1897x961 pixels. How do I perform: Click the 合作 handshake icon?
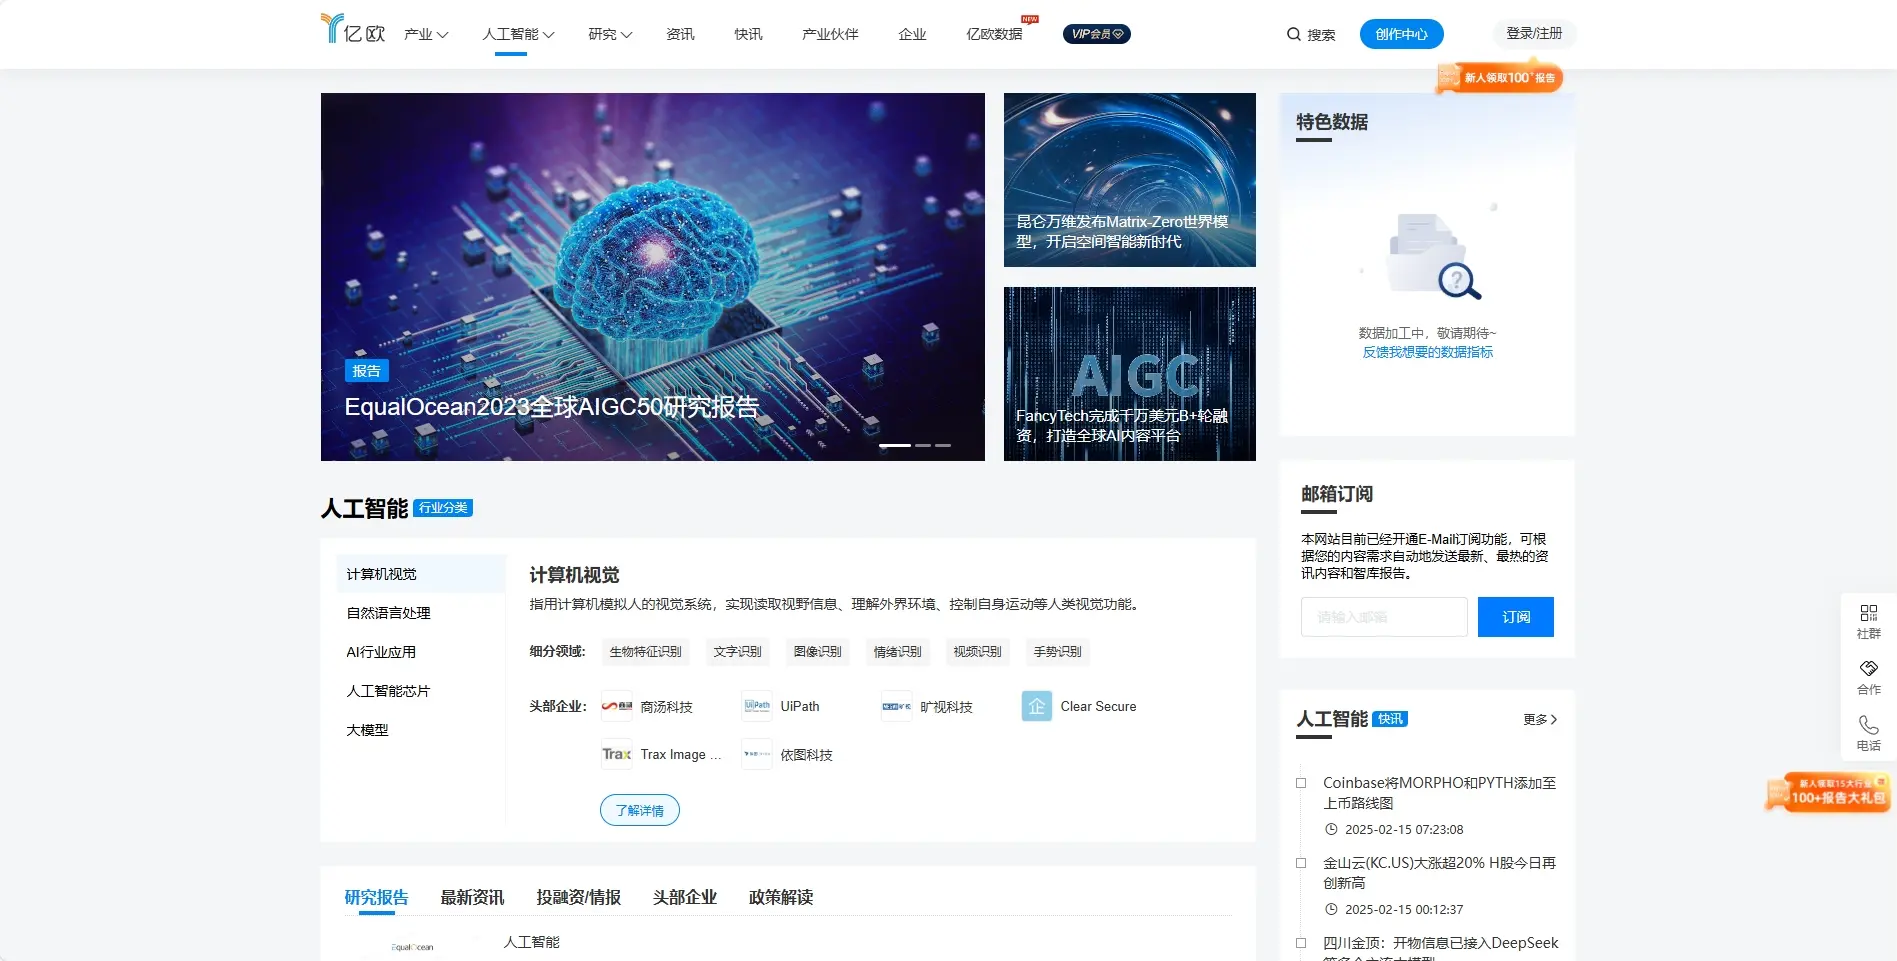[1869, 668]
